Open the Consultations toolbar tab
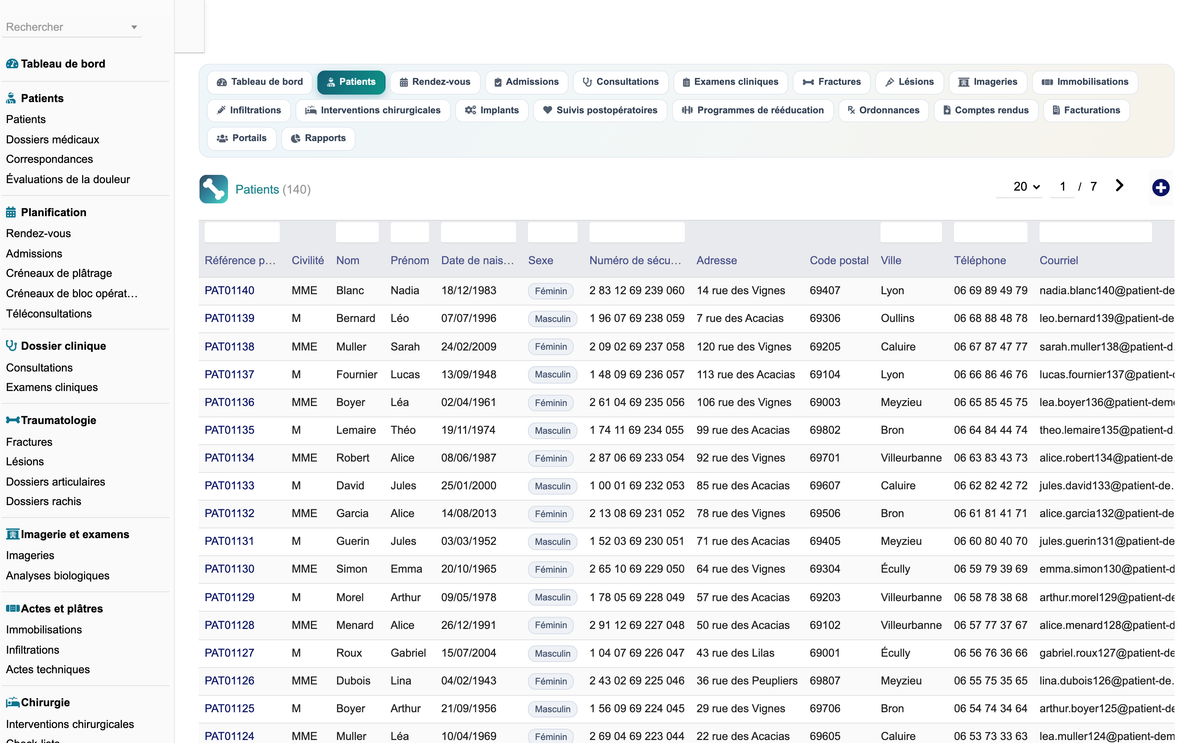1200x743 pixels. point(620,82)
